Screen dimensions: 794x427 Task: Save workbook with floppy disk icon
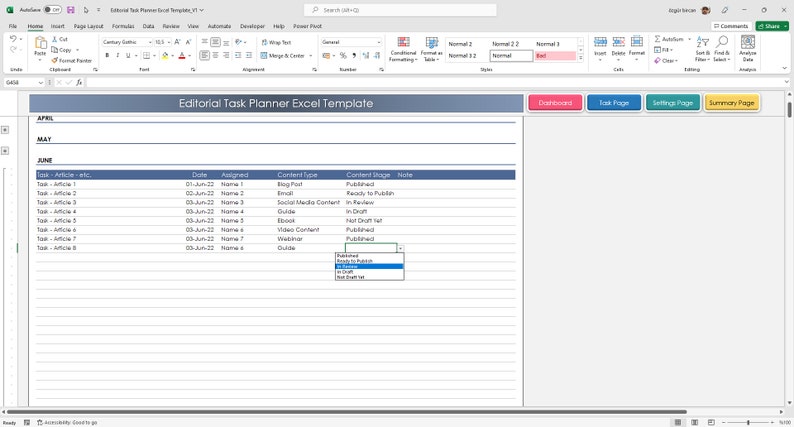(x=70, y=10)
